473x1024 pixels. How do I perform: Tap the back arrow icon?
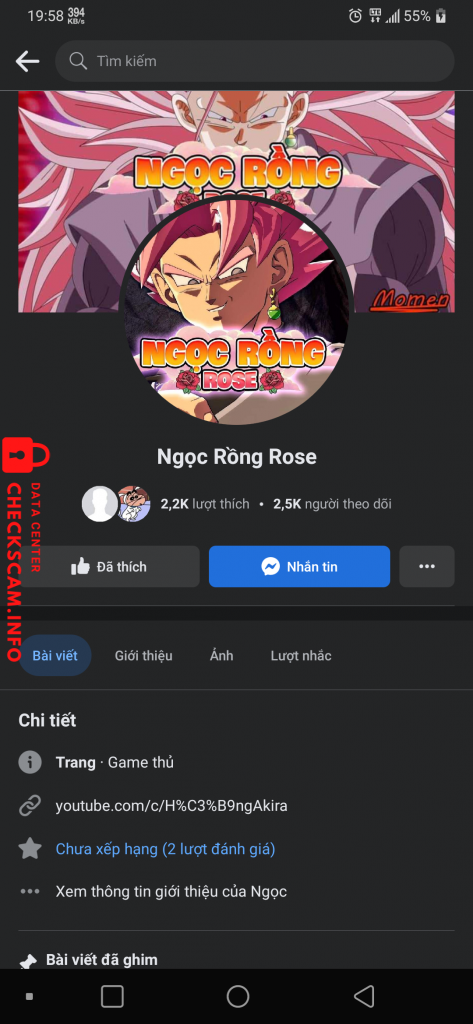tap(27, 61)
